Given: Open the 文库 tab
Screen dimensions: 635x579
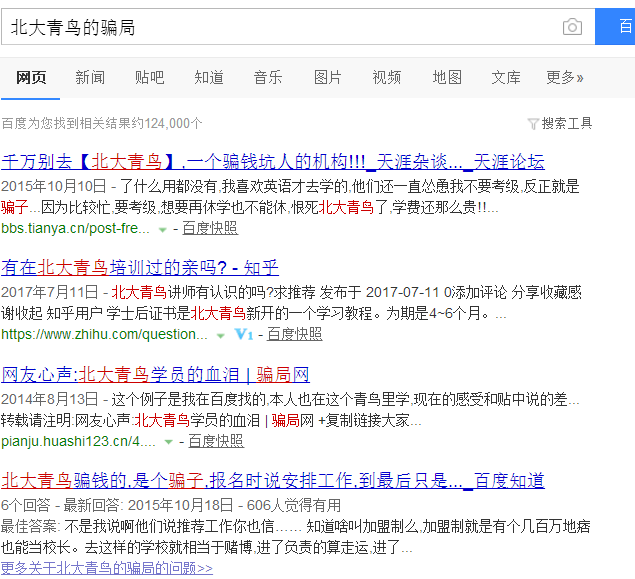Looking at the screenshot, I should tap(506, 77).
